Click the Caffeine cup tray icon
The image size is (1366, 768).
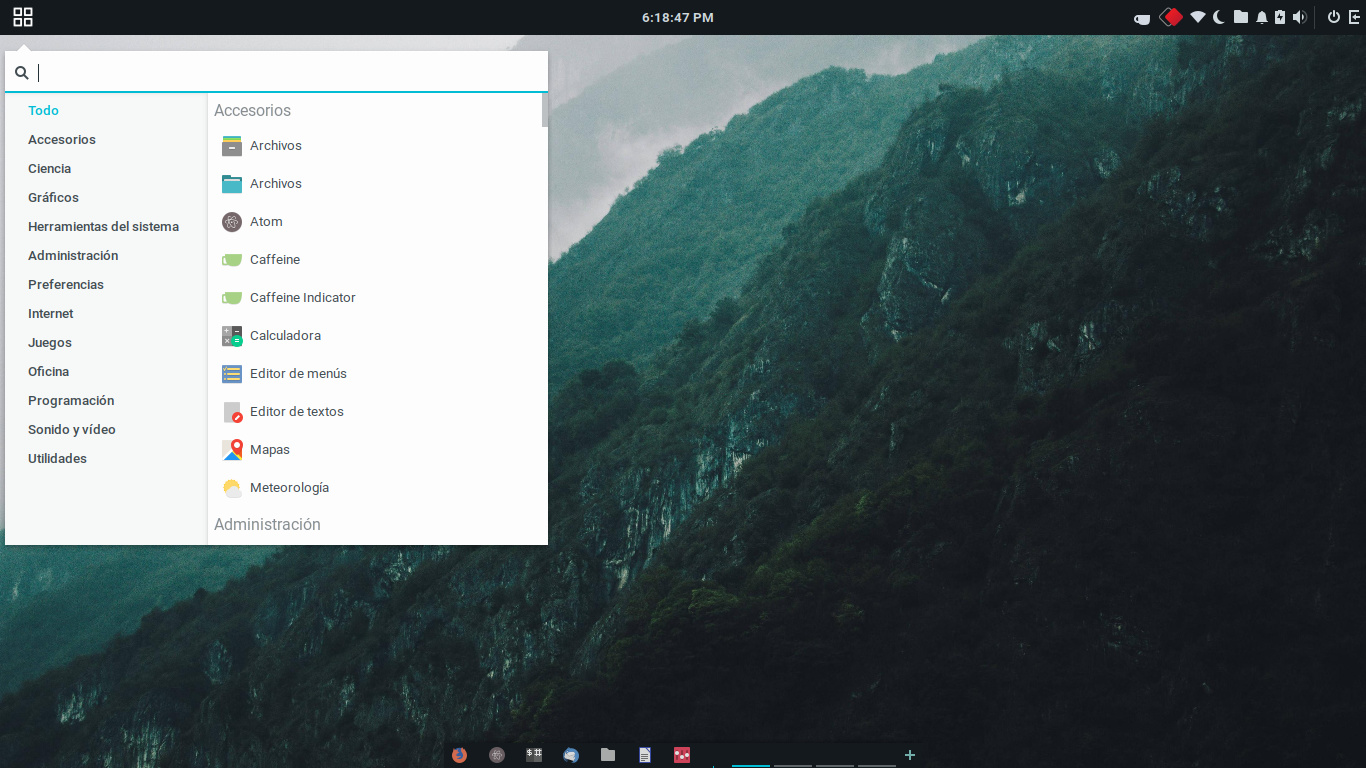(x=1142, y=18)
